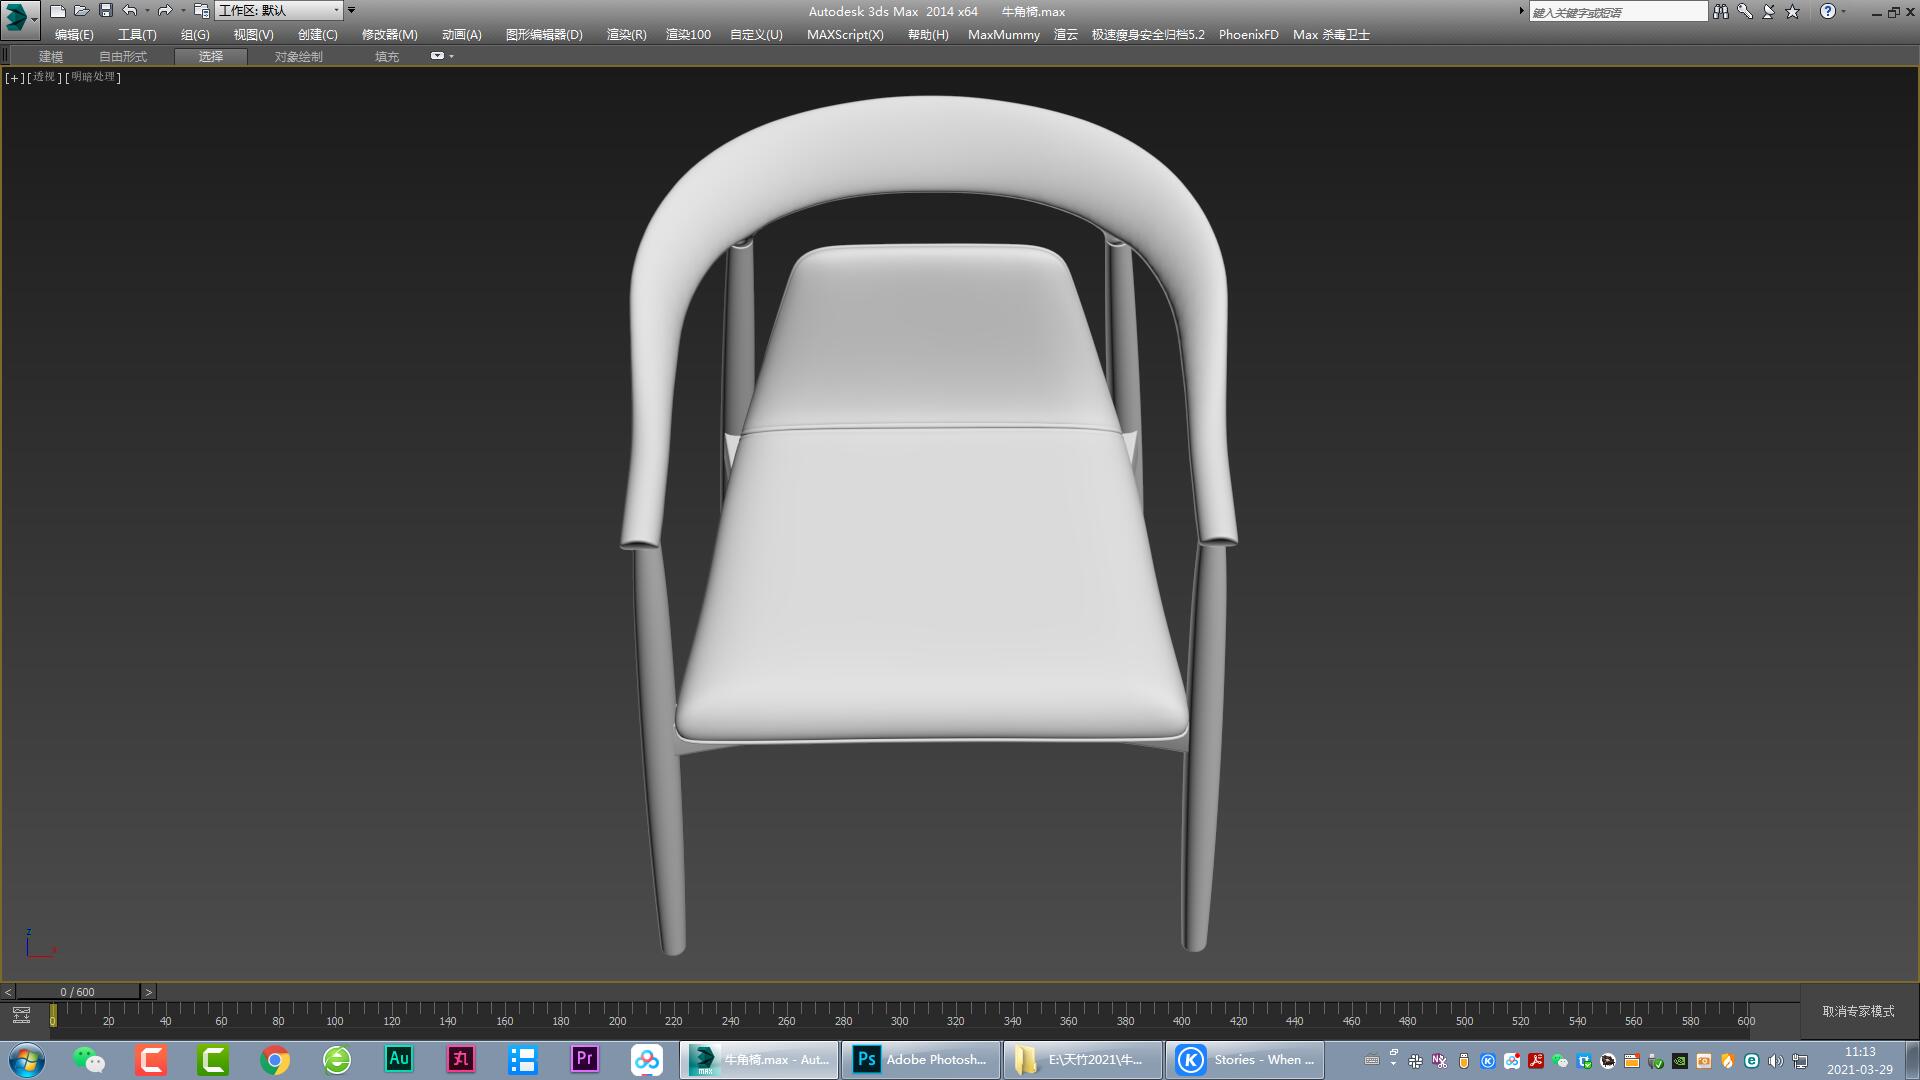Toggle the 明暗处理 viewport shading label
1920x1080 pixels.
click(94, 77)
